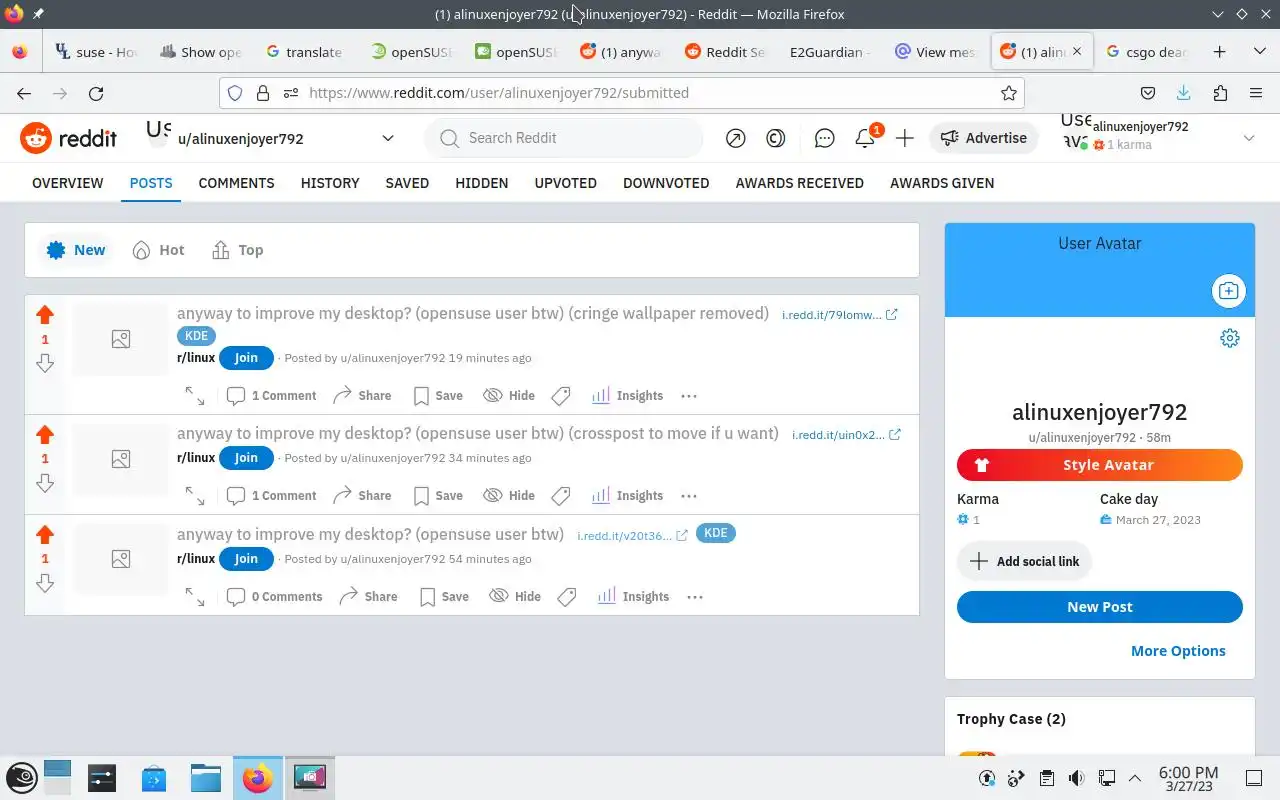Switch to the SAVED tab

407,183
